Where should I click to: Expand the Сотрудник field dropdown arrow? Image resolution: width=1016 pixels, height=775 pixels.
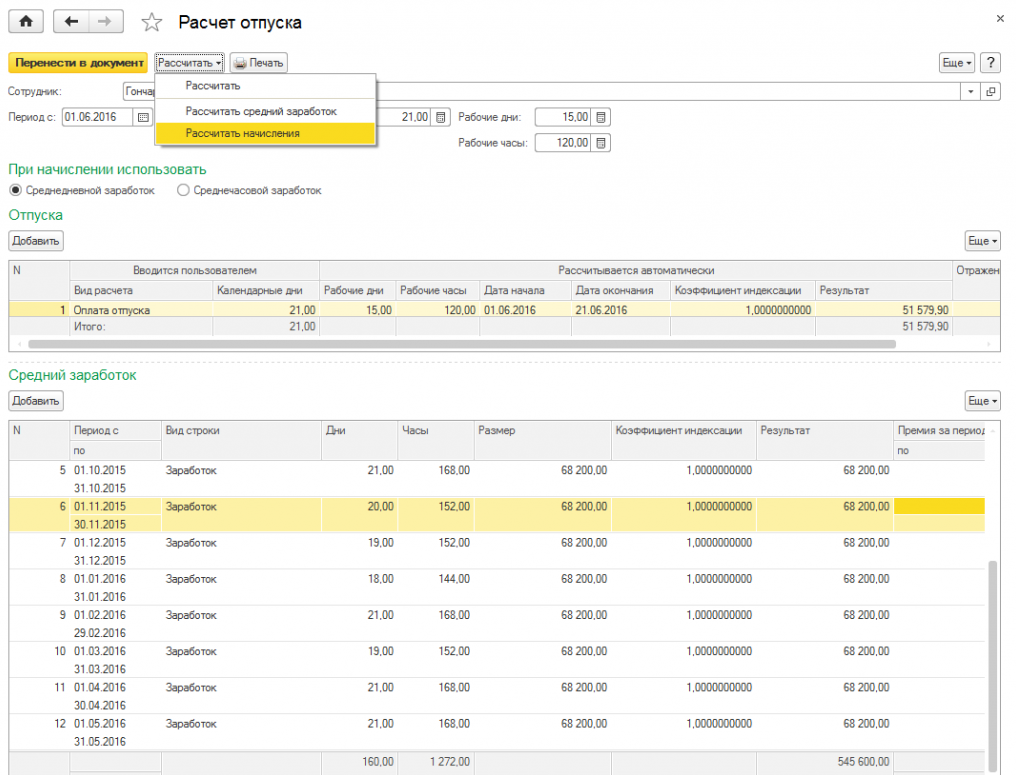972,91
